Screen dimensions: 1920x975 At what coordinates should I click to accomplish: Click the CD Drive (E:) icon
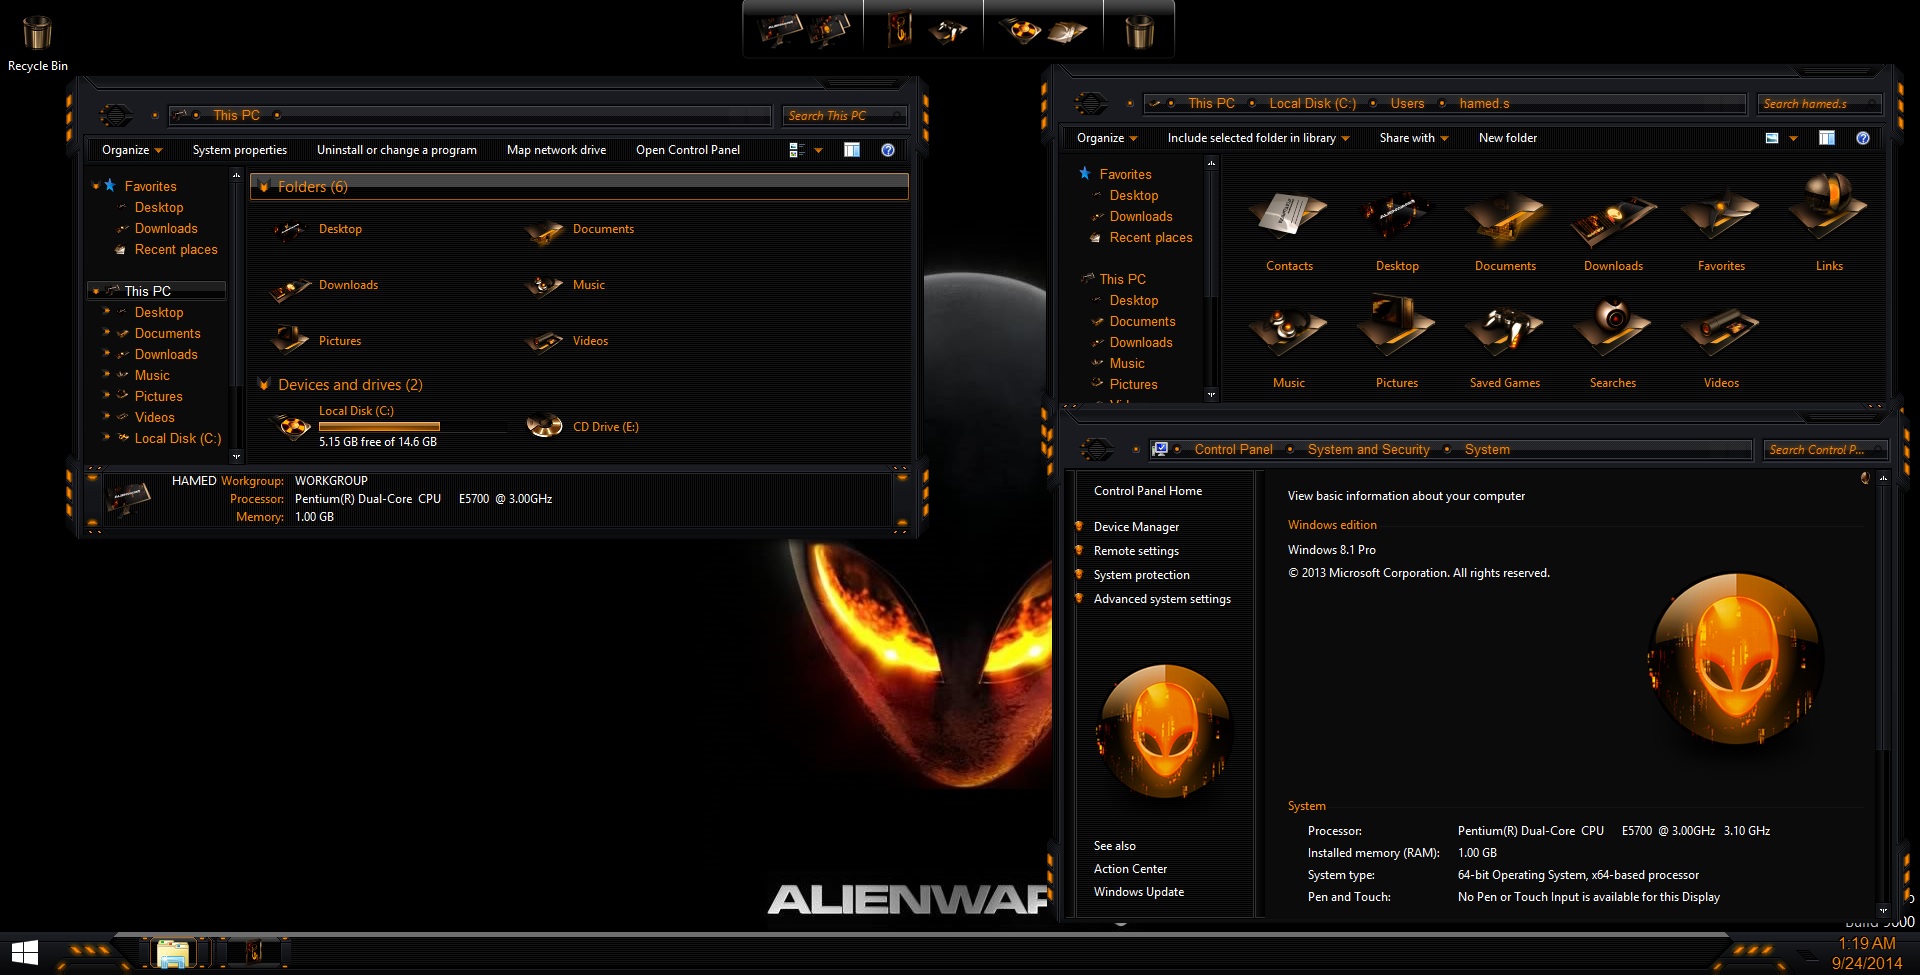coord(544,427)
